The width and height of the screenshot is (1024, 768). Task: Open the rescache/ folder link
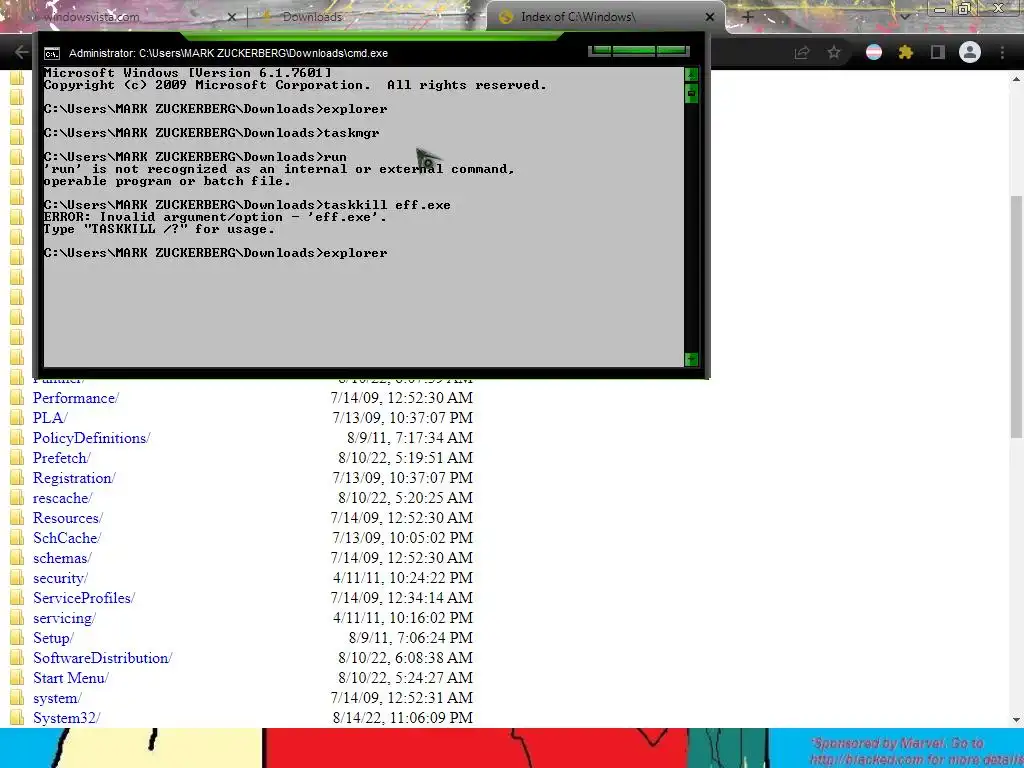point(63,498)
